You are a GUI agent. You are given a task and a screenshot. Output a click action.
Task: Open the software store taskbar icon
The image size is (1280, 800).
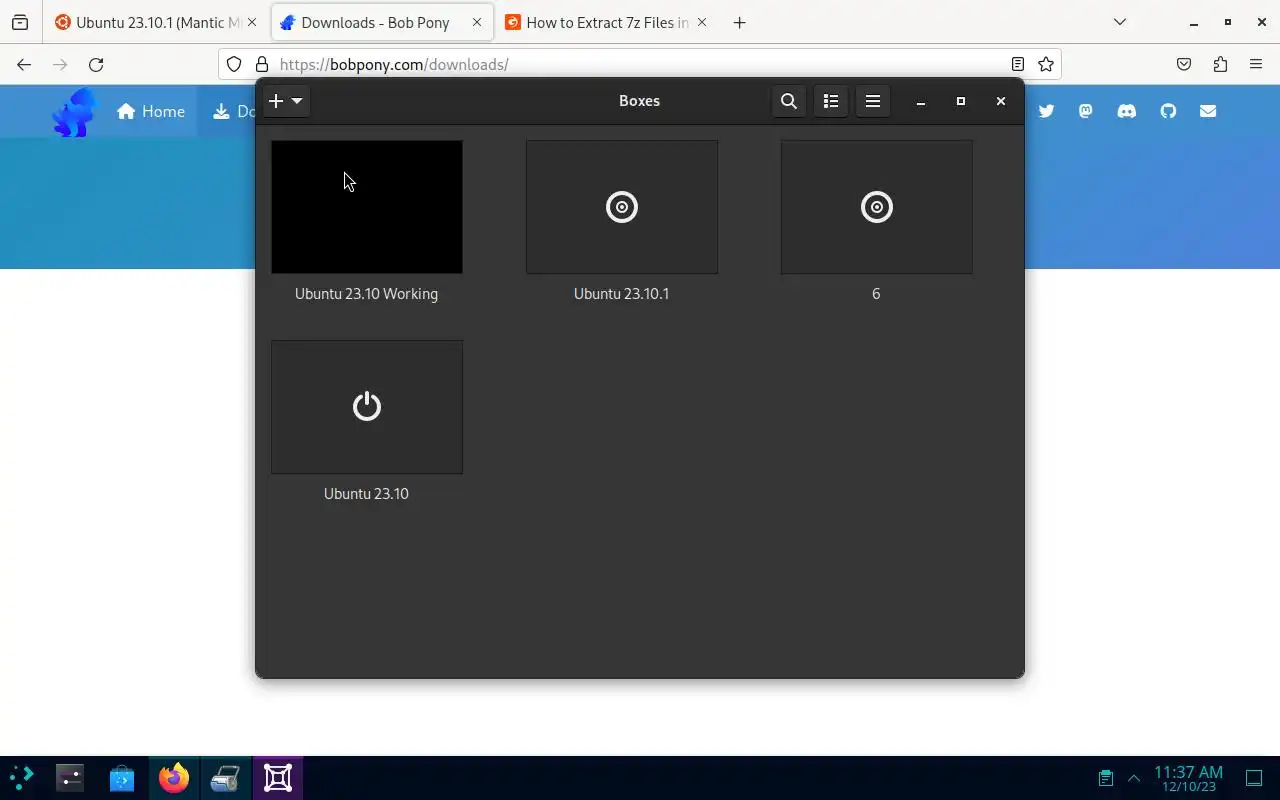pyautogui.click(x=122, y=778)
